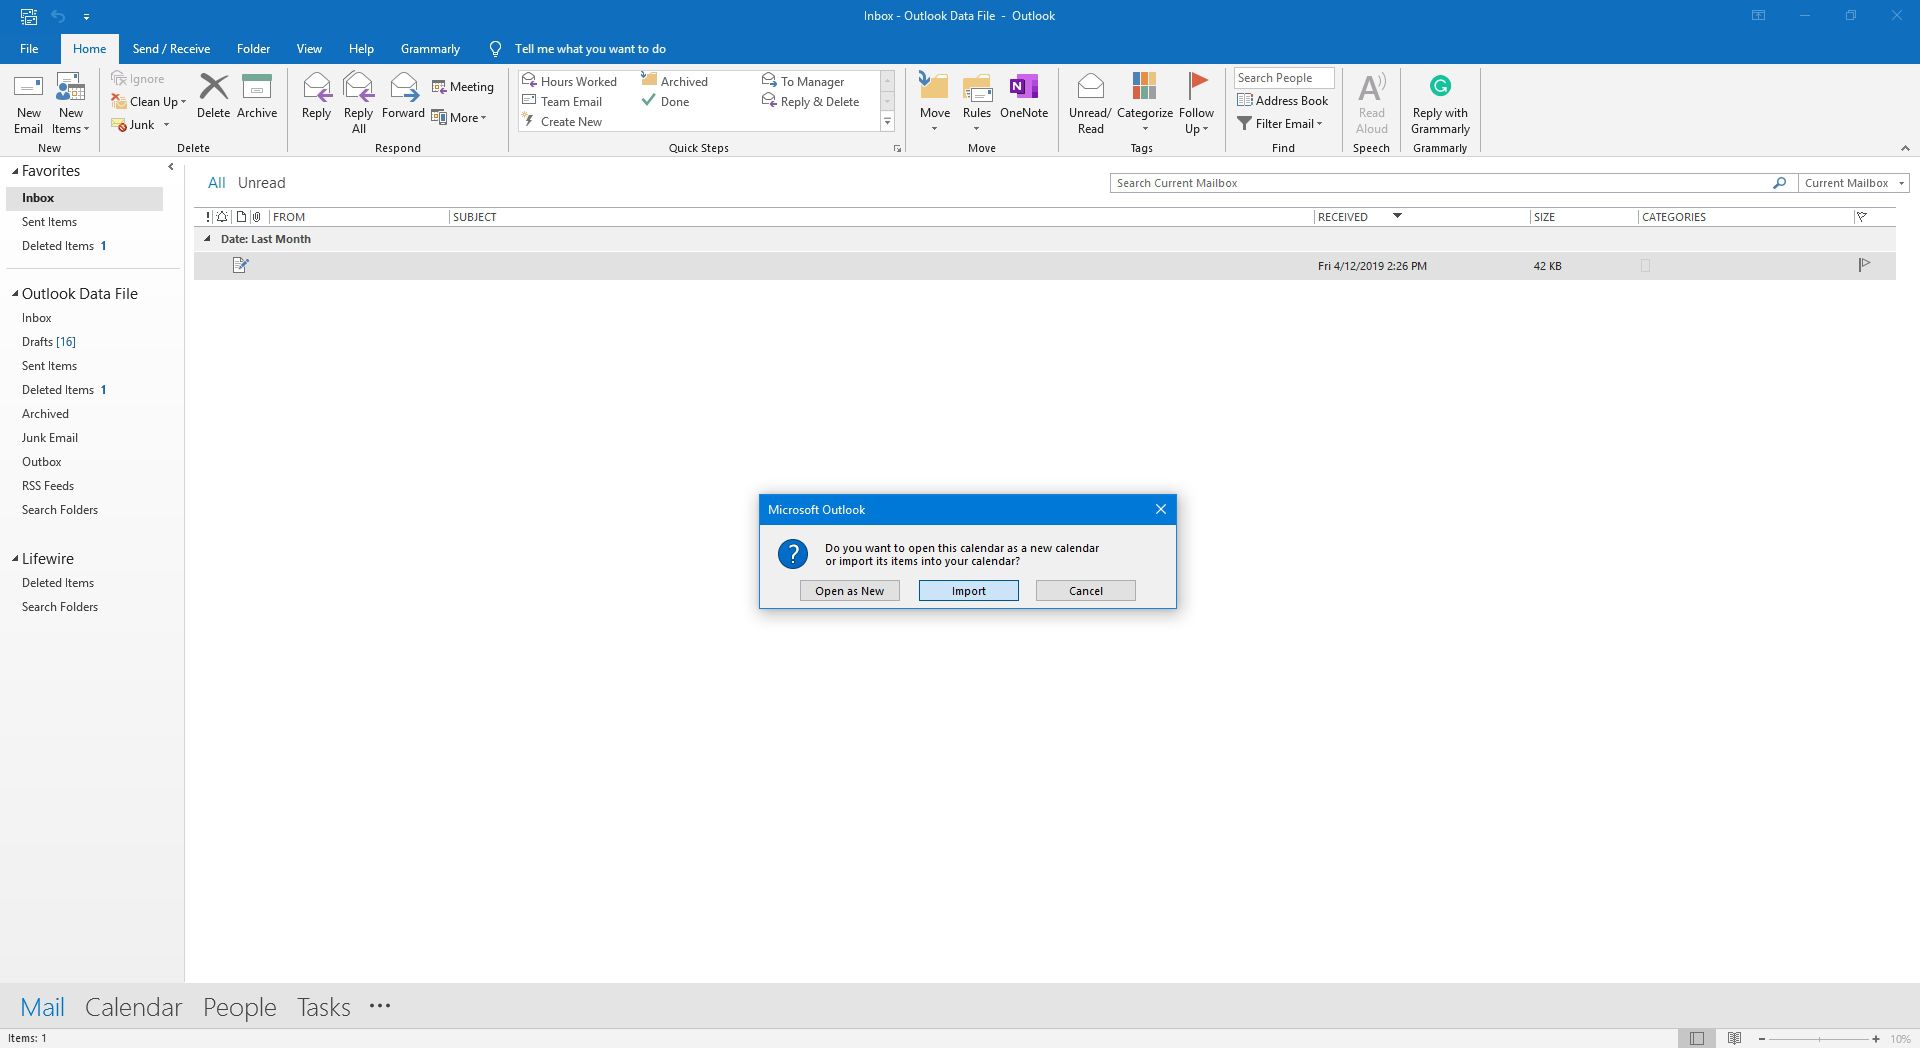1920x1048 pixels.
Task: Open the Move folder menu
Action: coord(935,103)
